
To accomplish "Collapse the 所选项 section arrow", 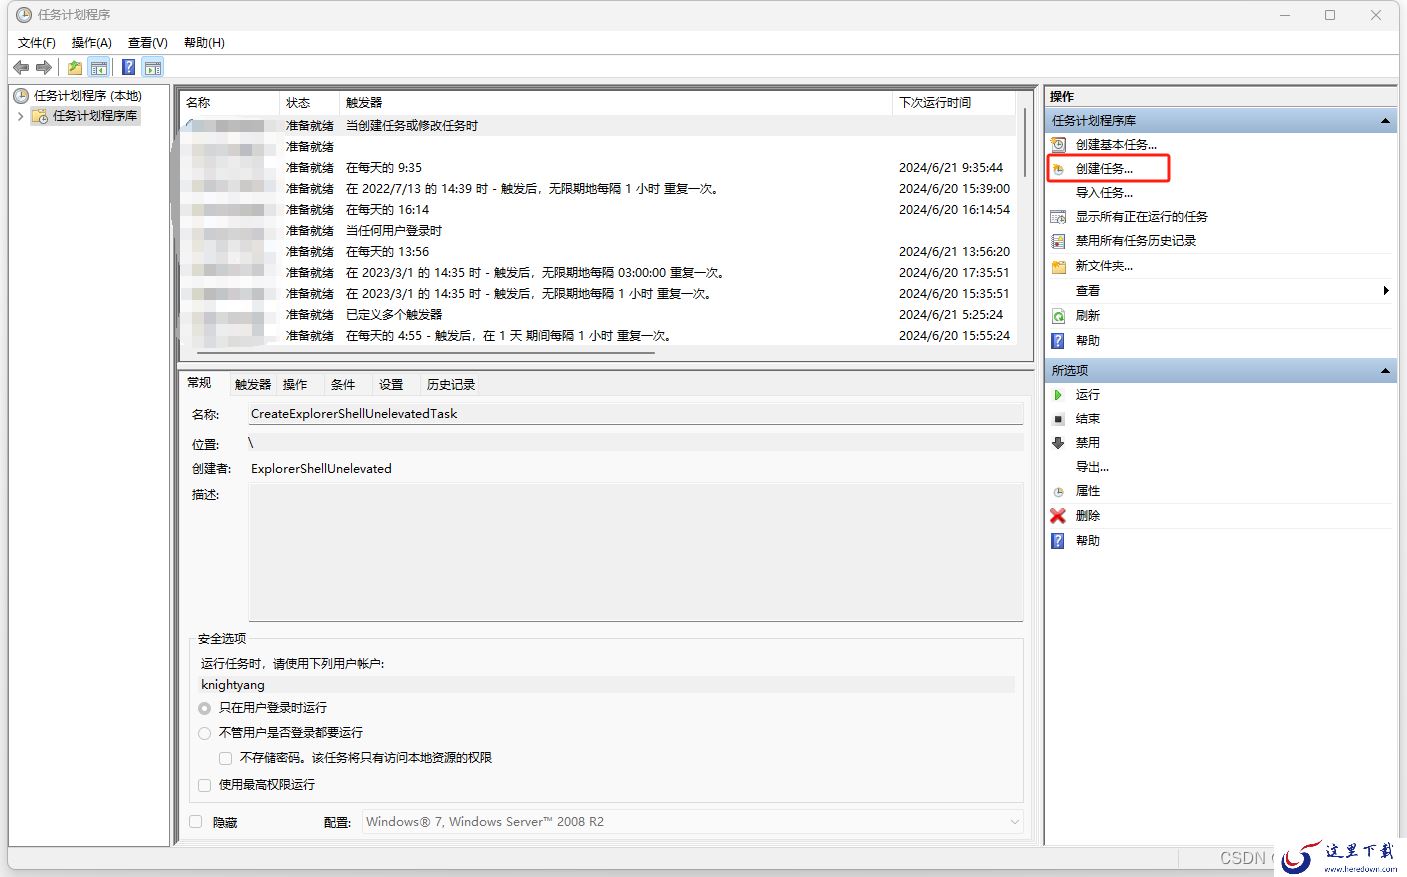I will pyautogui.click(x=1385, y=371).
